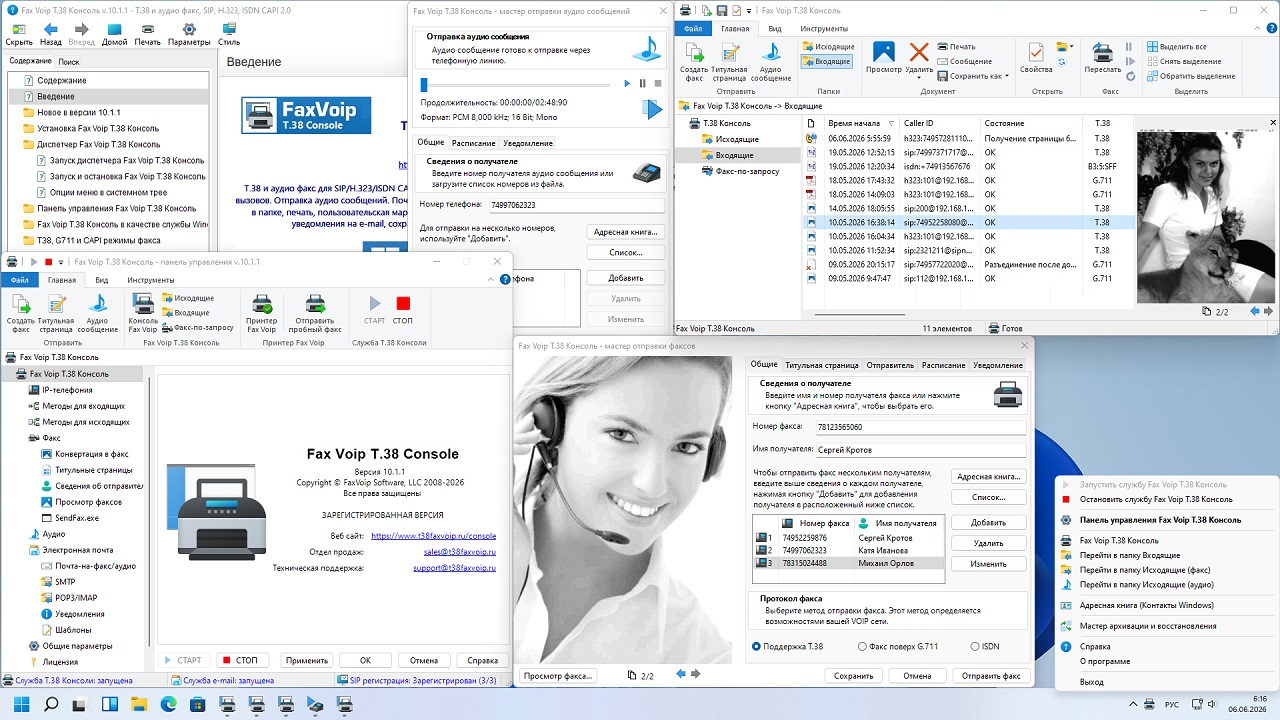Screen dimensions: 1280x720
Task: Click Отправить пробный факс in the control panel ribbon
Action: 314,313
